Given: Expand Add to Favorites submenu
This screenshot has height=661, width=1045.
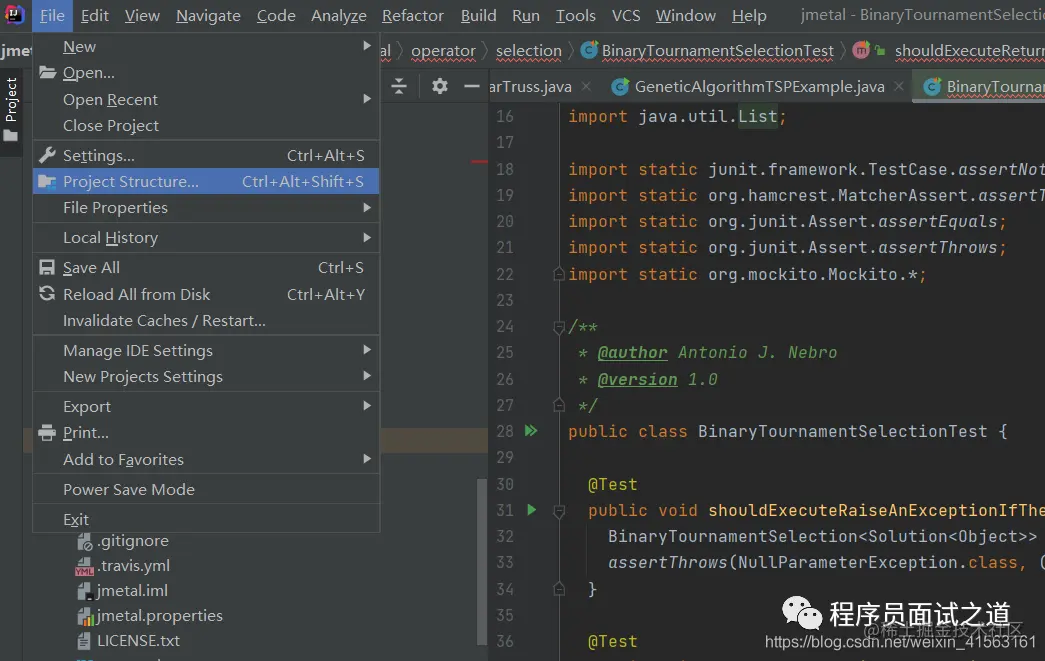Looking at the screenshot, I should coord(206,459).
